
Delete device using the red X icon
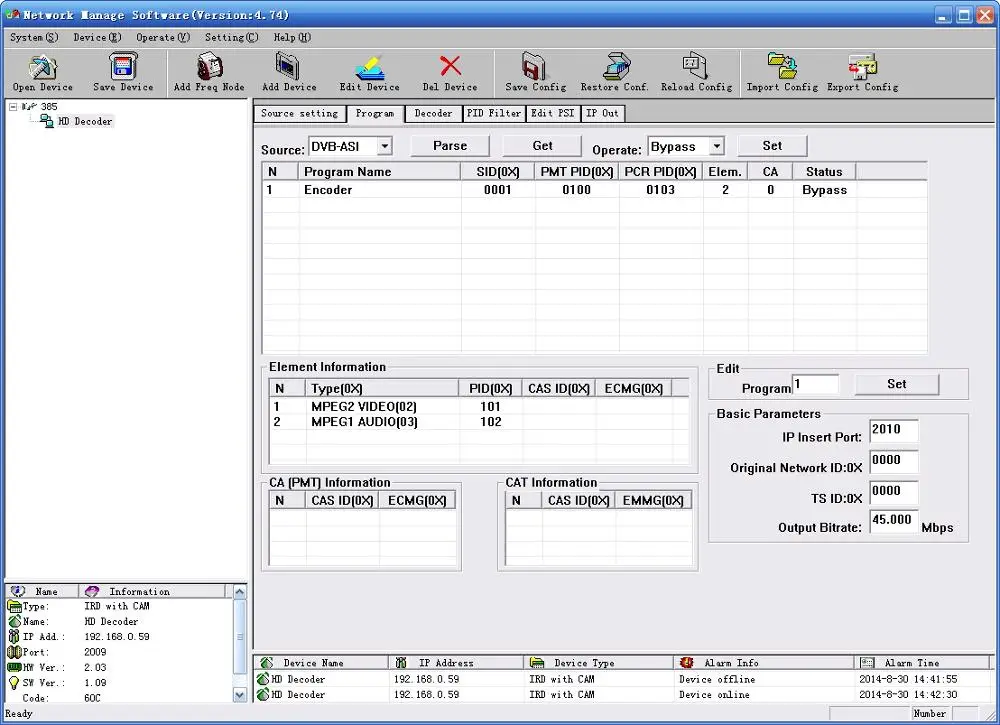coord(450,72)
